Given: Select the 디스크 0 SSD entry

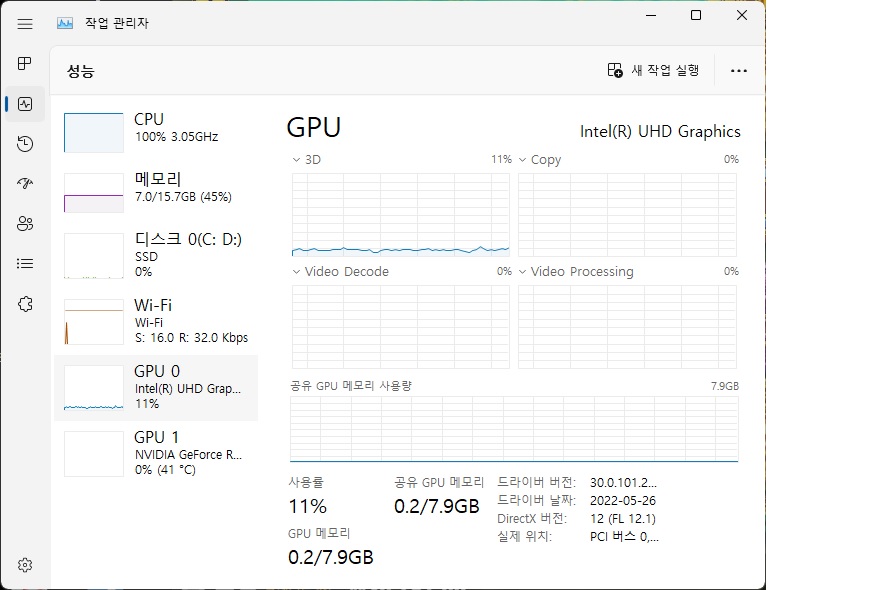Looking at the screenshot, I should [x=156, y=255].
